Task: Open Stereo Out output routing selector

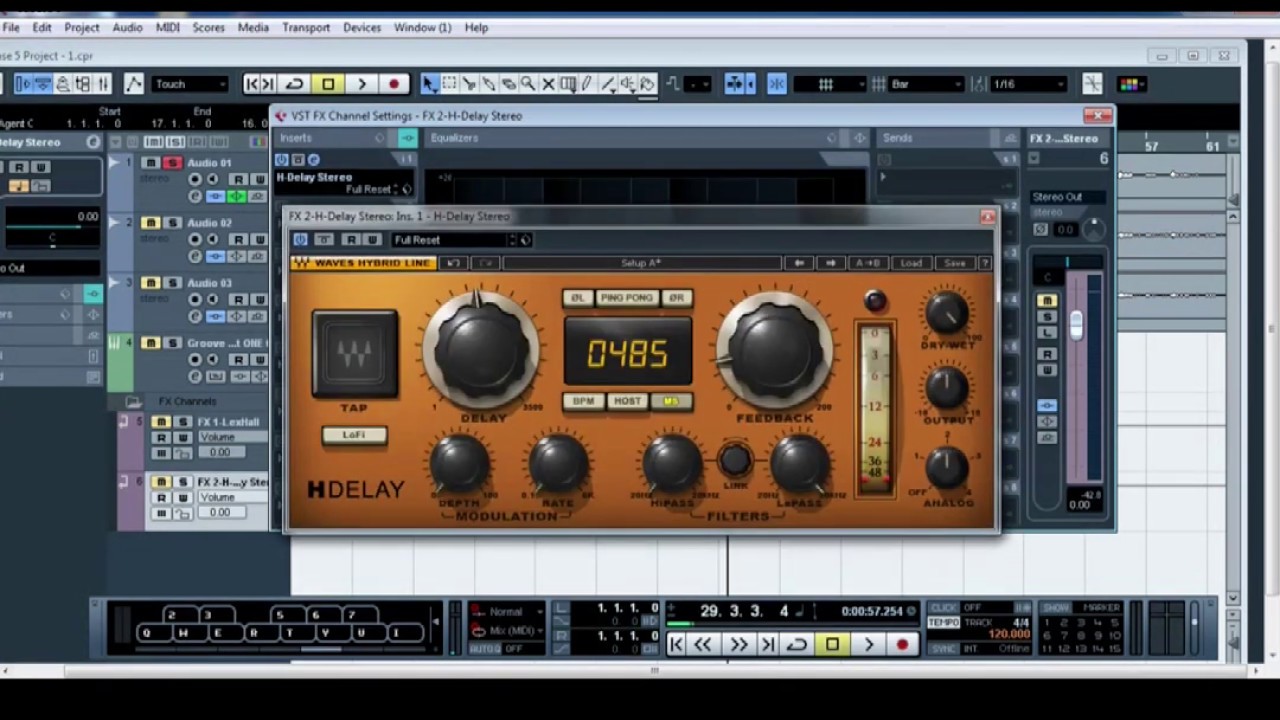Action: pos(1068,197)
